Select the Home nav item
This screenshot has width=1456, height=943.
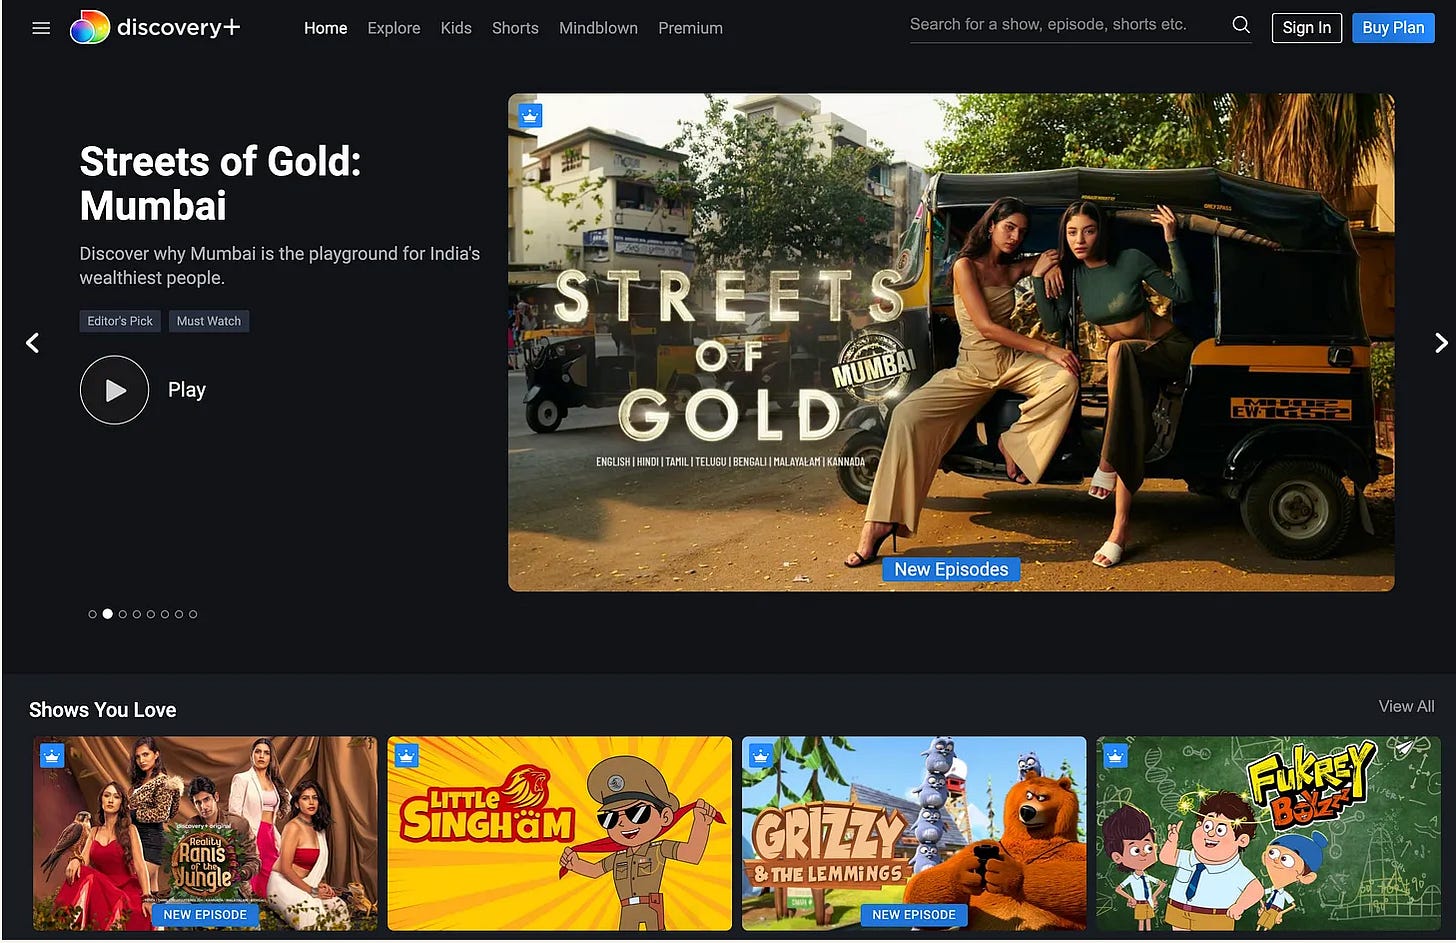[x=326, y=28]
